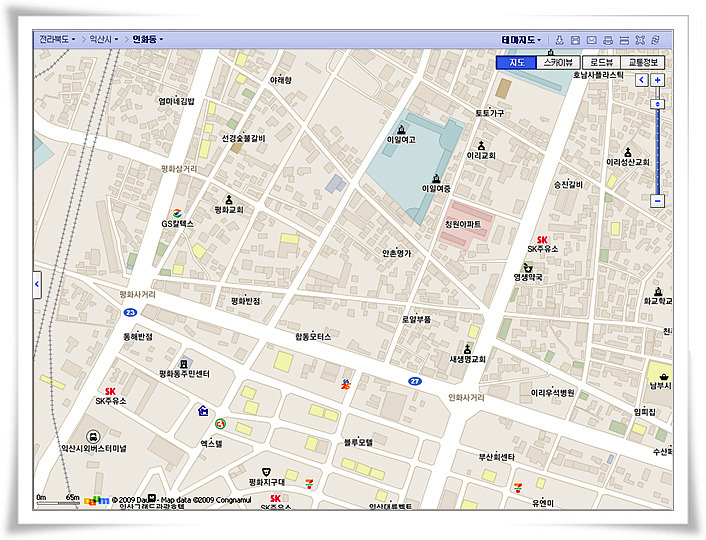Click the 평화동주민센터 office icon
This screenshot has height=540, width=706.
pos(184,363)
